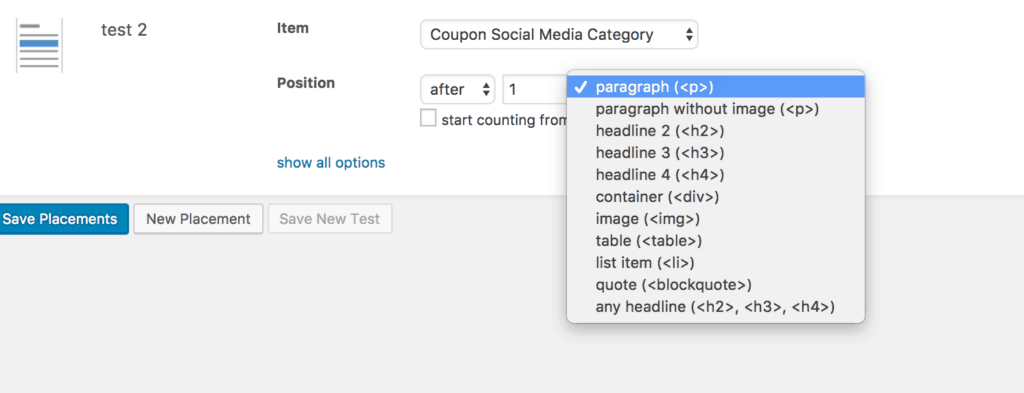Viewport: 1024px width, 393px height.
Task: Enable the start counting from checkbox
Action: [428, 118]
